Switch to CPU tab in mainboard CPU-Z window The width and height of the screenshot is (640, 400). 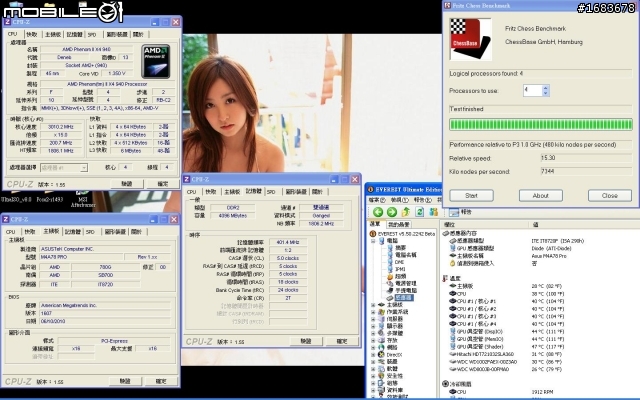pyautogui.click(x=11, y=232)
